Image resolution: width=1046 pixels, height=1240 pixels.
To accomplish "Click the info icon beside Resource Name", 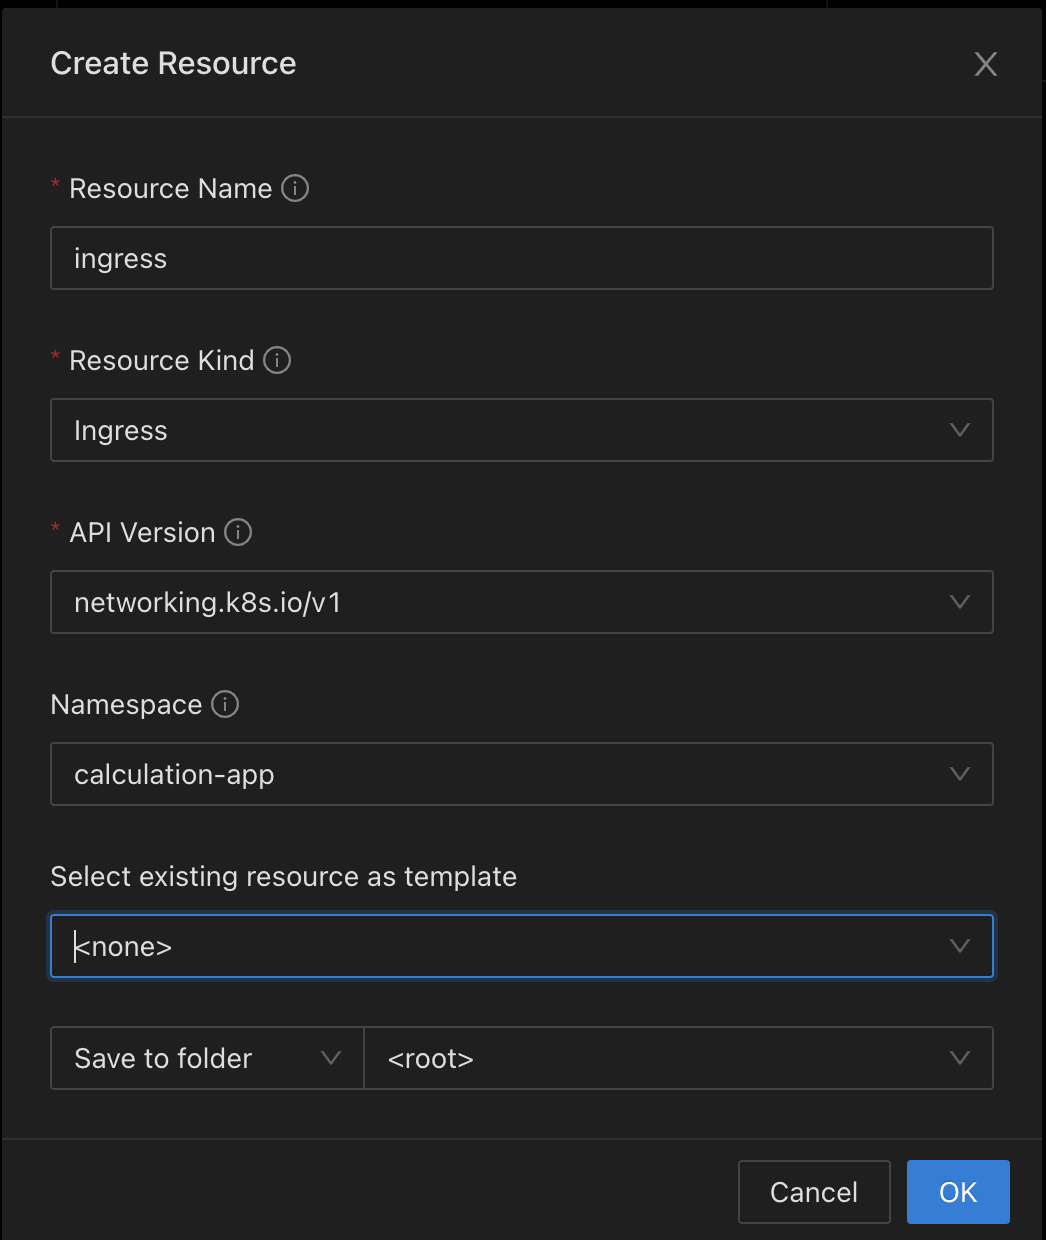I will (x=295, y=188).
